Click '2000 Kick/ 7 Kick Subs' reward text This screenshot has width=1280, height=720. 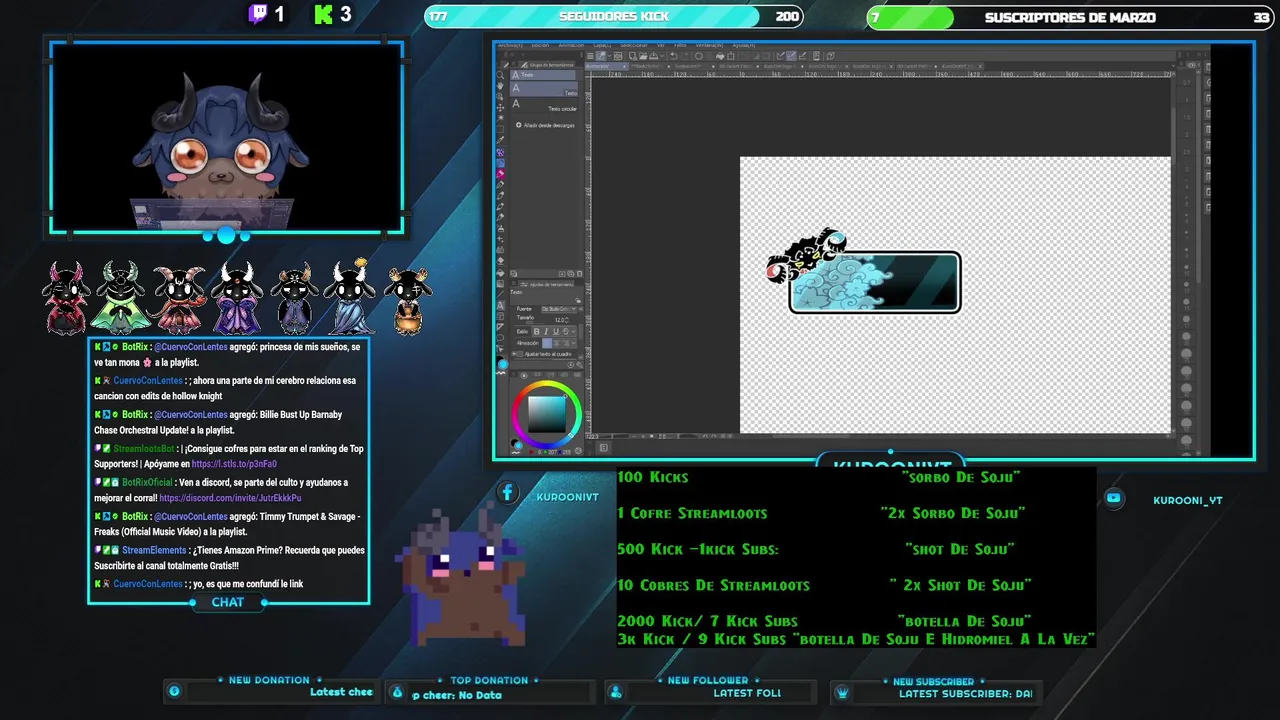707,621
